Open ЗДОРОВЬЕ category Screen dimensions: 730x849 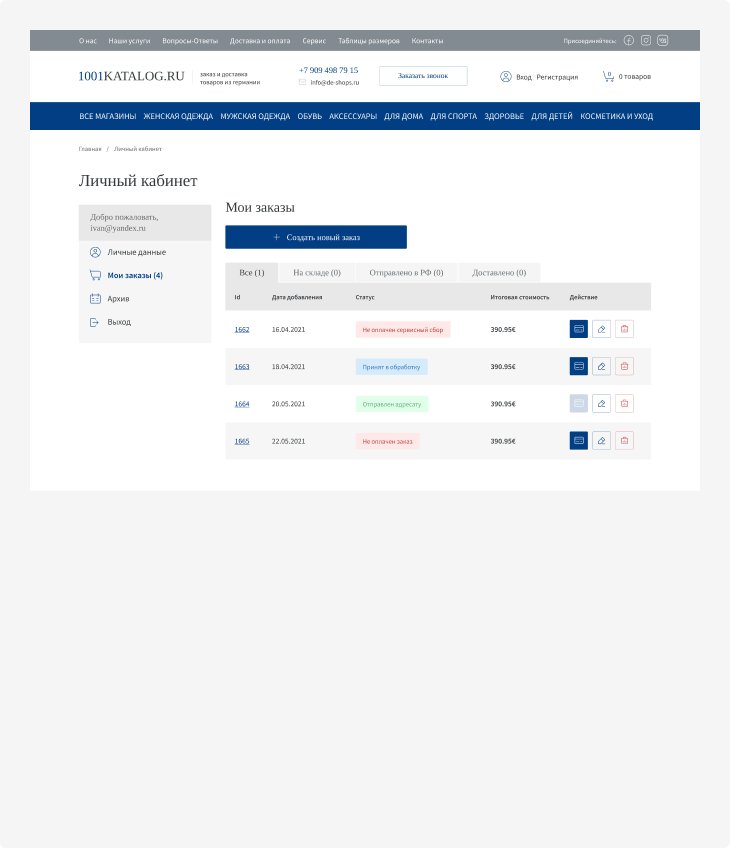(504, 116)
